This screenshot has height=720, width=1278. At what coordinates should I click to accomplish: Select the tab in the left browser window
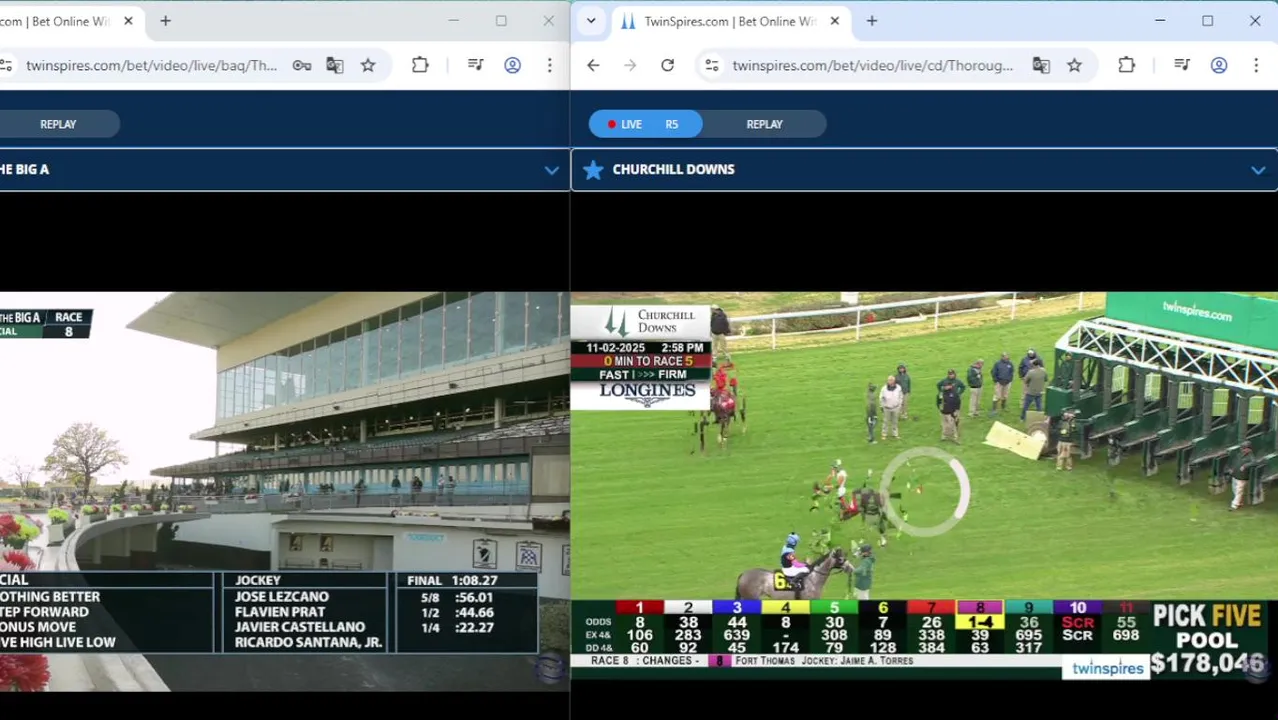click(x=70, y=21)
